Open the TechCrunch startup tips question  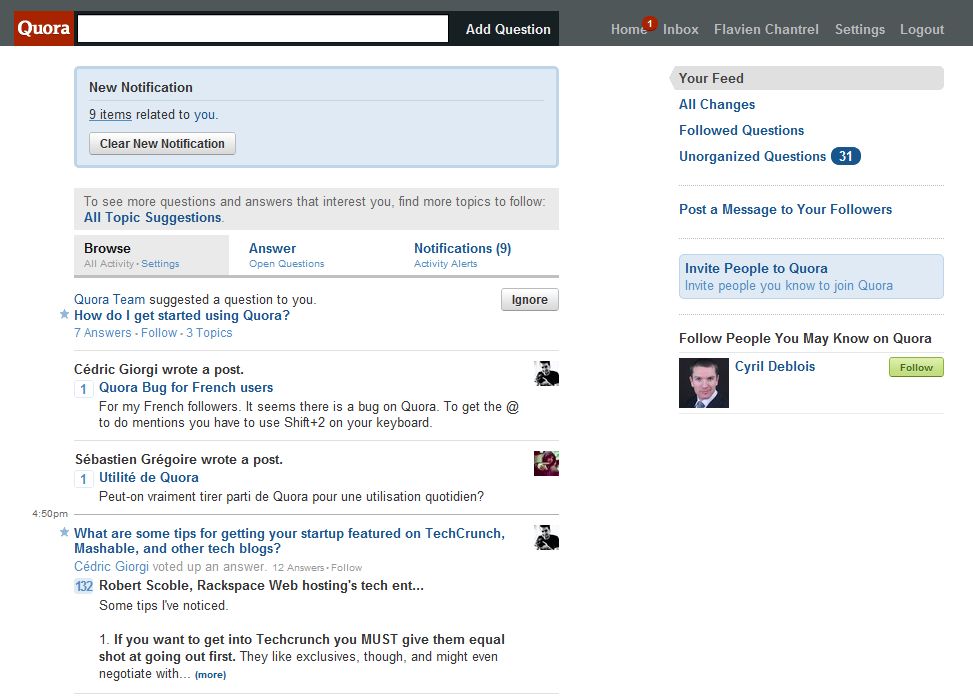[289, 541]
